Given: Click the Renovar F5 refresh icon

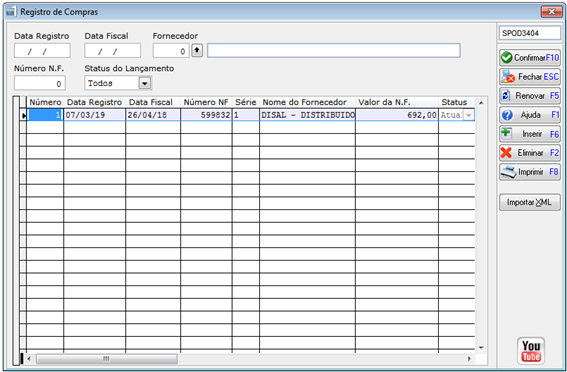Looking at the screenshot, I should (x=506, y=95).
